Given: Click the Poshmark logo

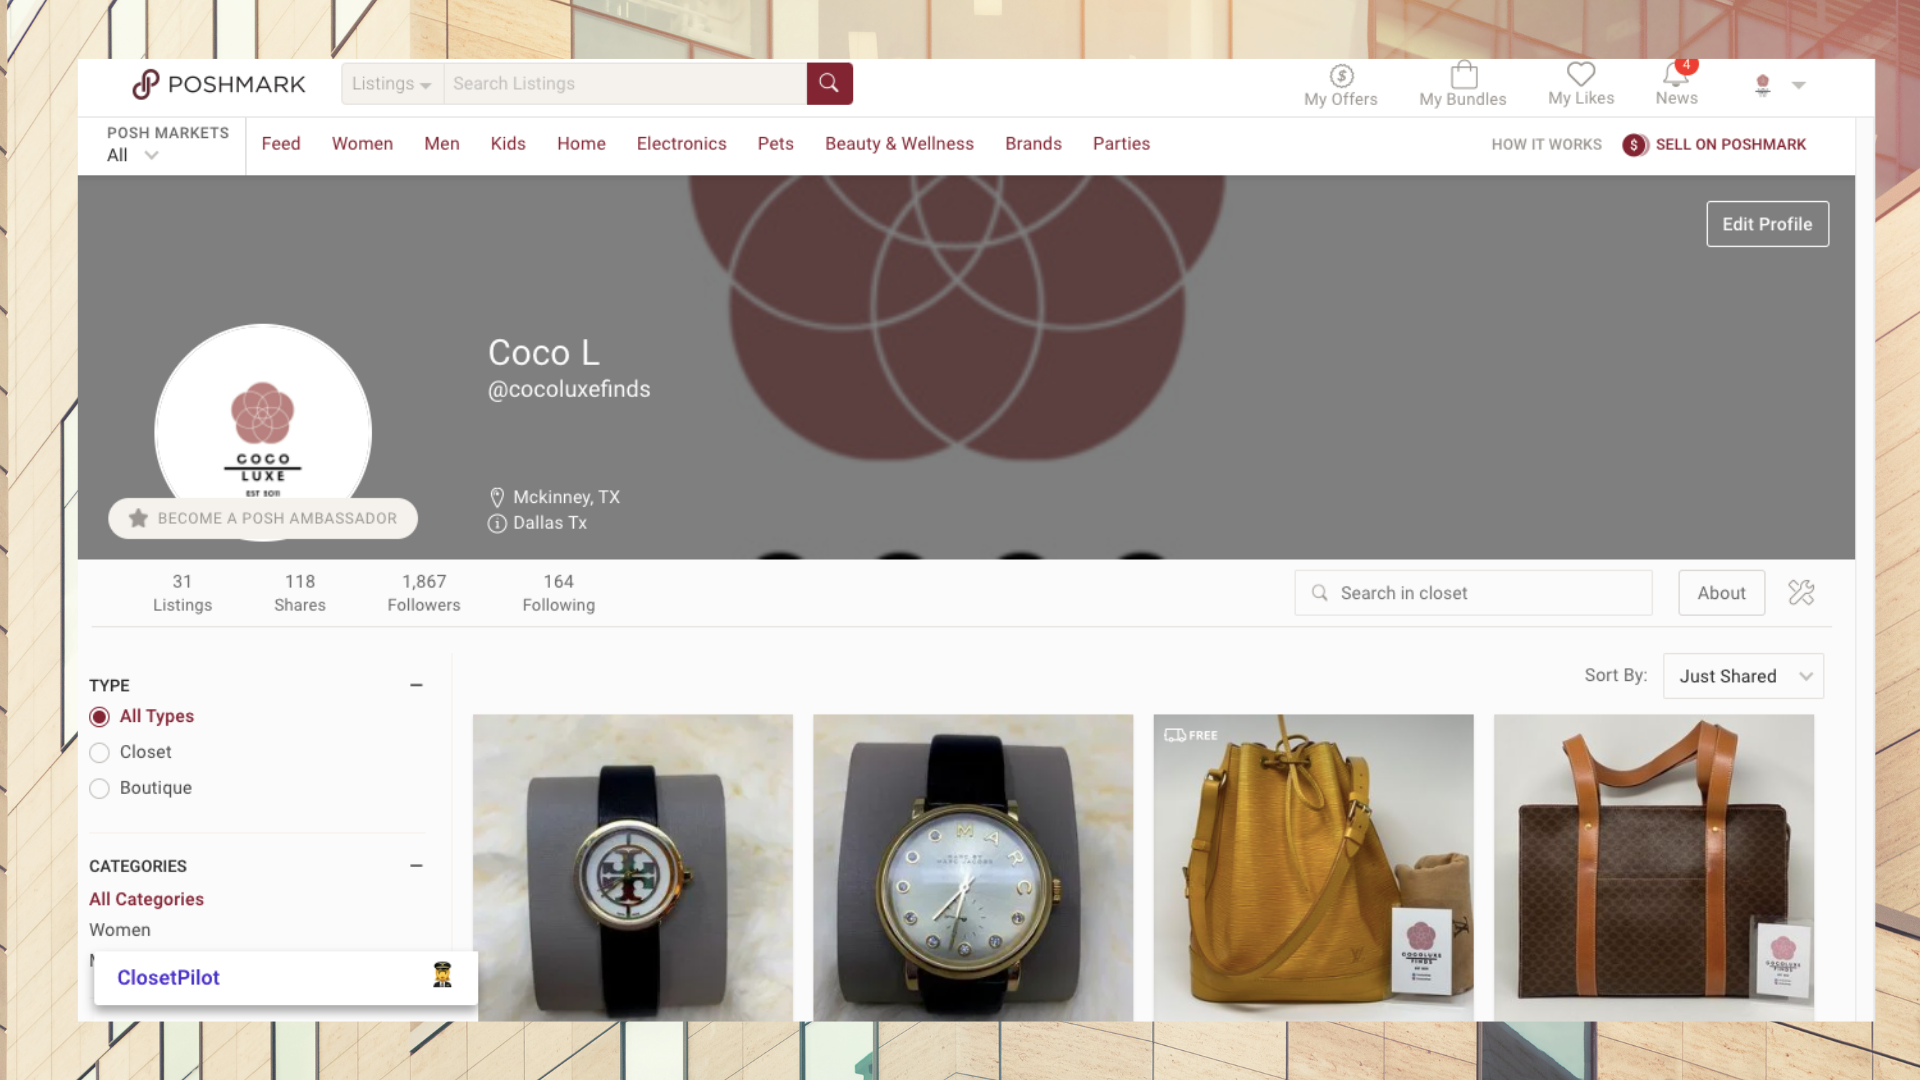Looking at the screenshot, I should pos(219,84).
